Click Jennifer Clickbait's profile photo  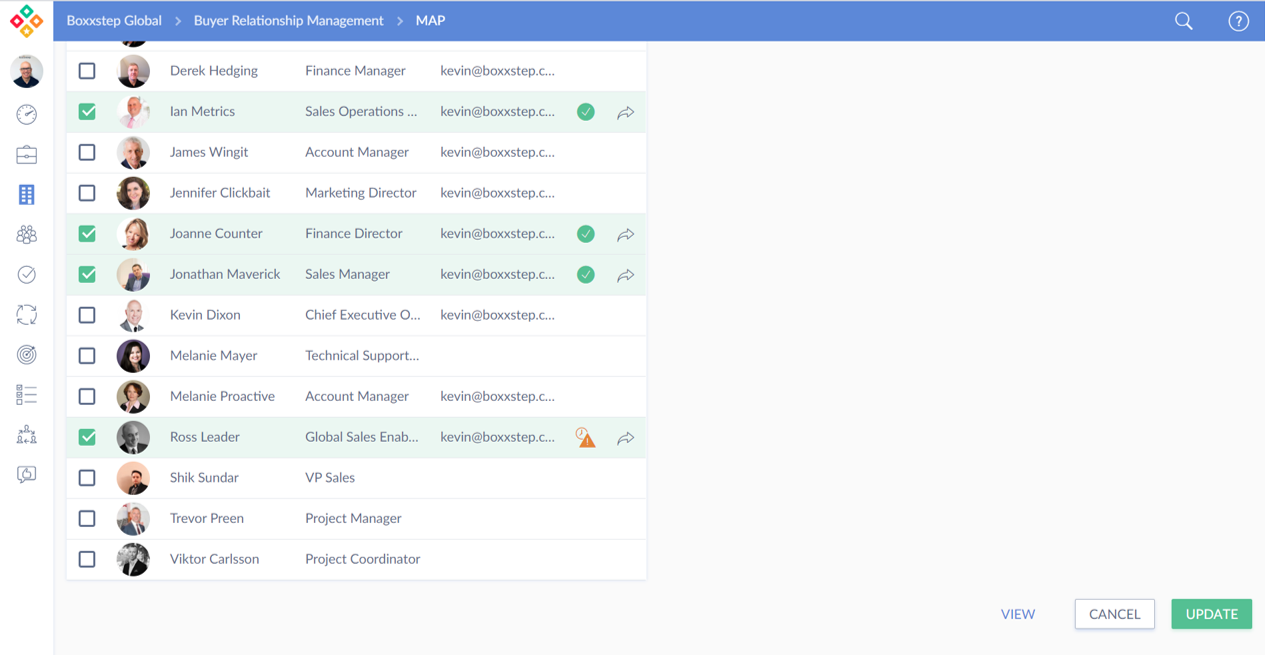coord(133,193)
